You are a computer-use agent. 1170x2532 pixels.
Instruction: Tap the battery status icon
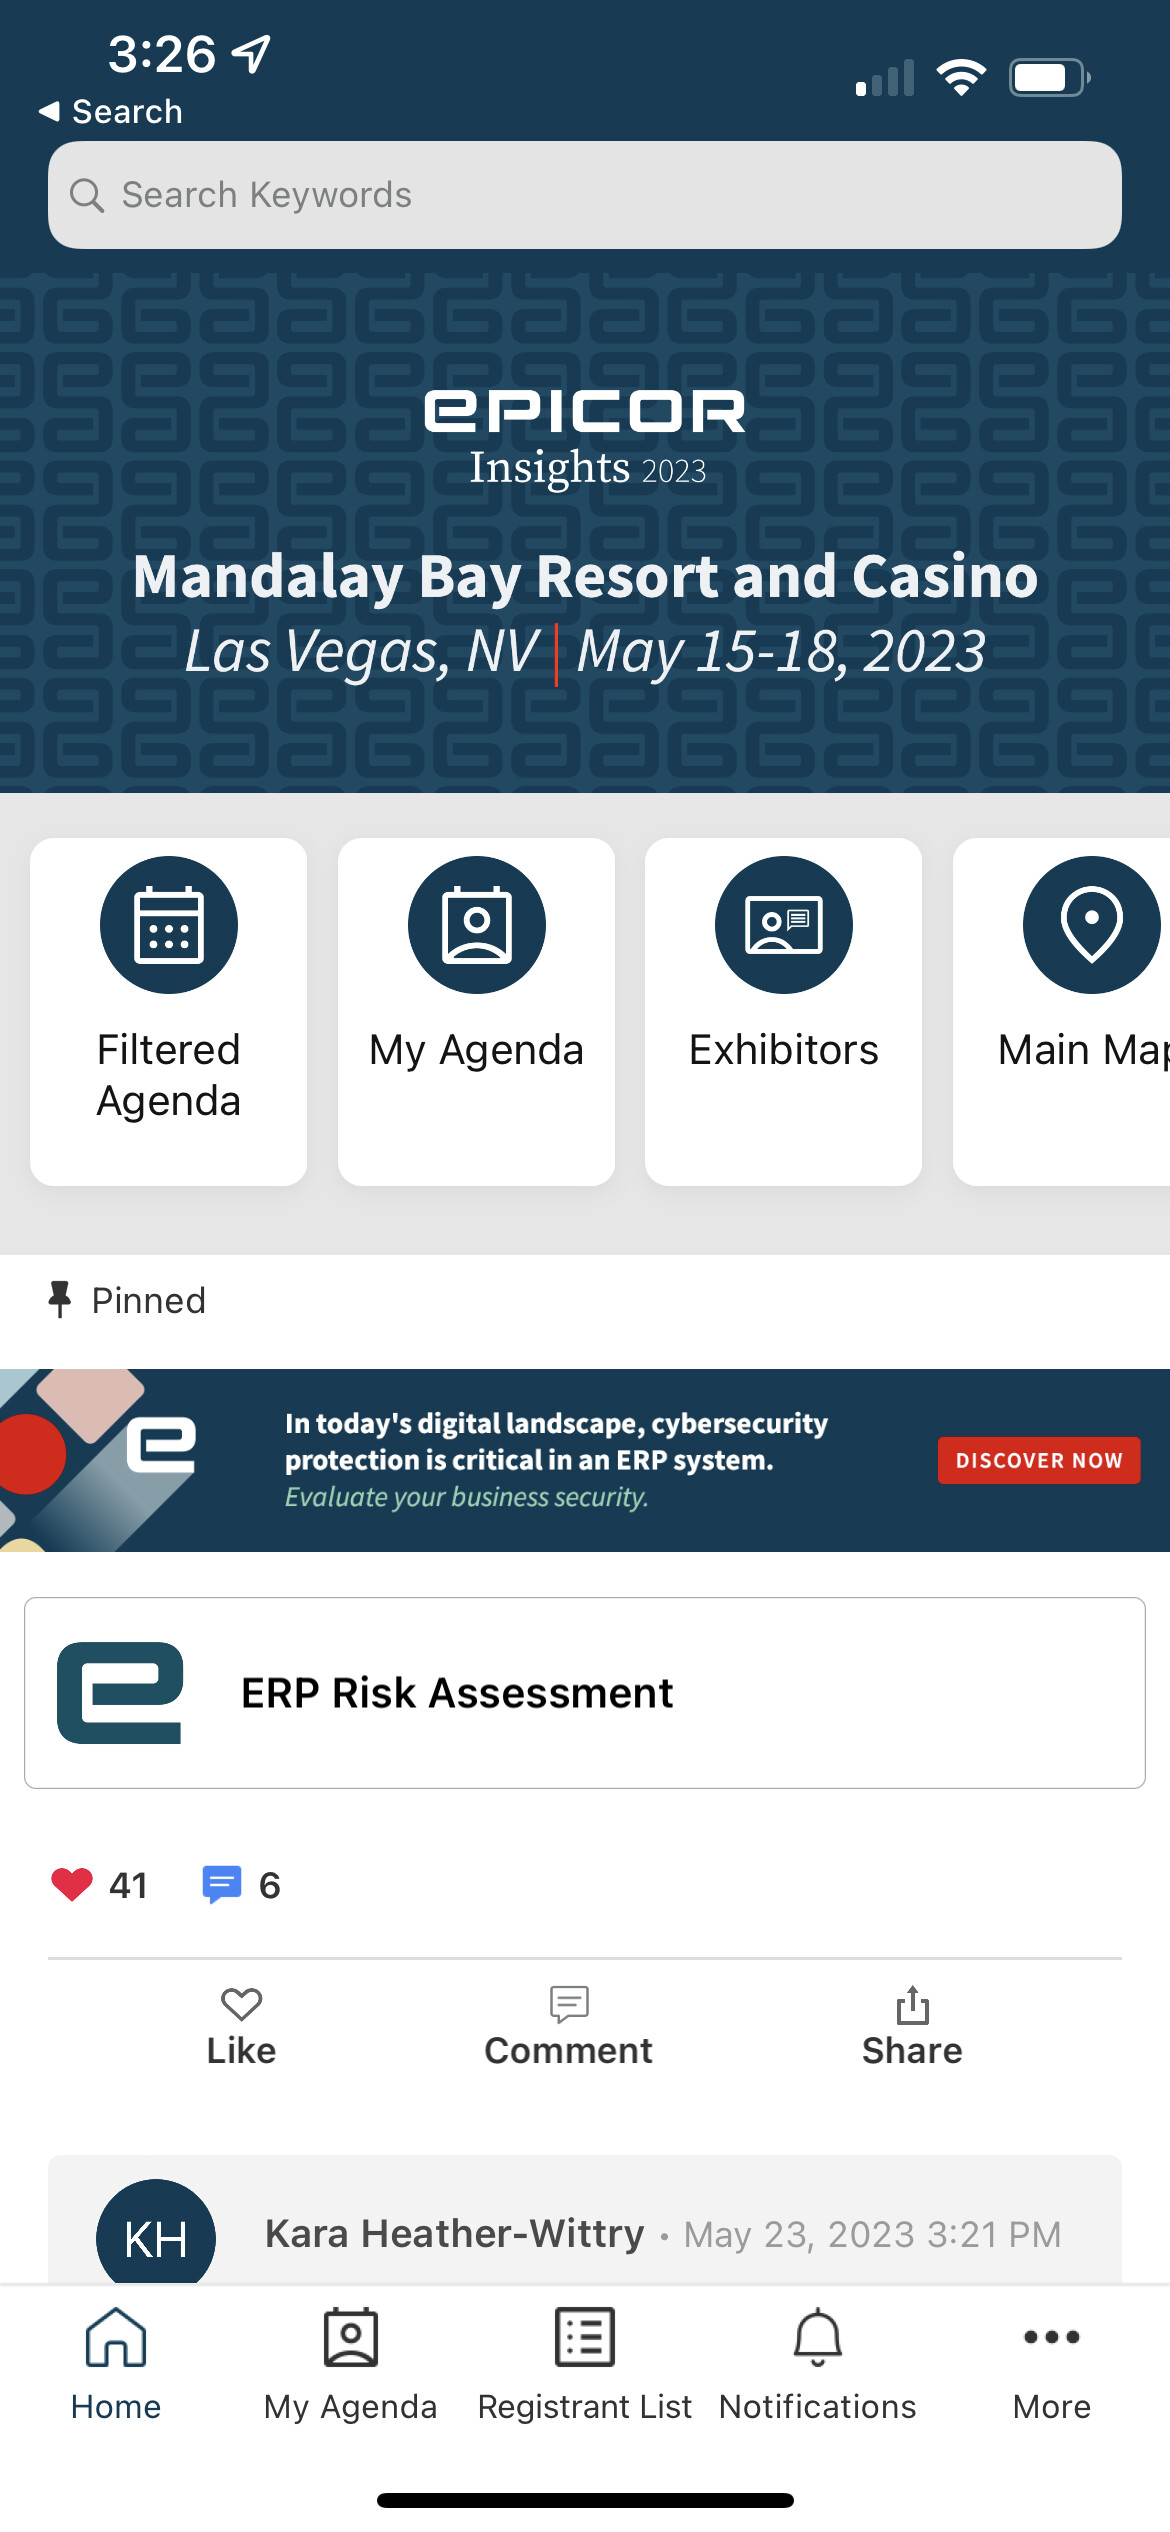click(x=1049, y=77)
